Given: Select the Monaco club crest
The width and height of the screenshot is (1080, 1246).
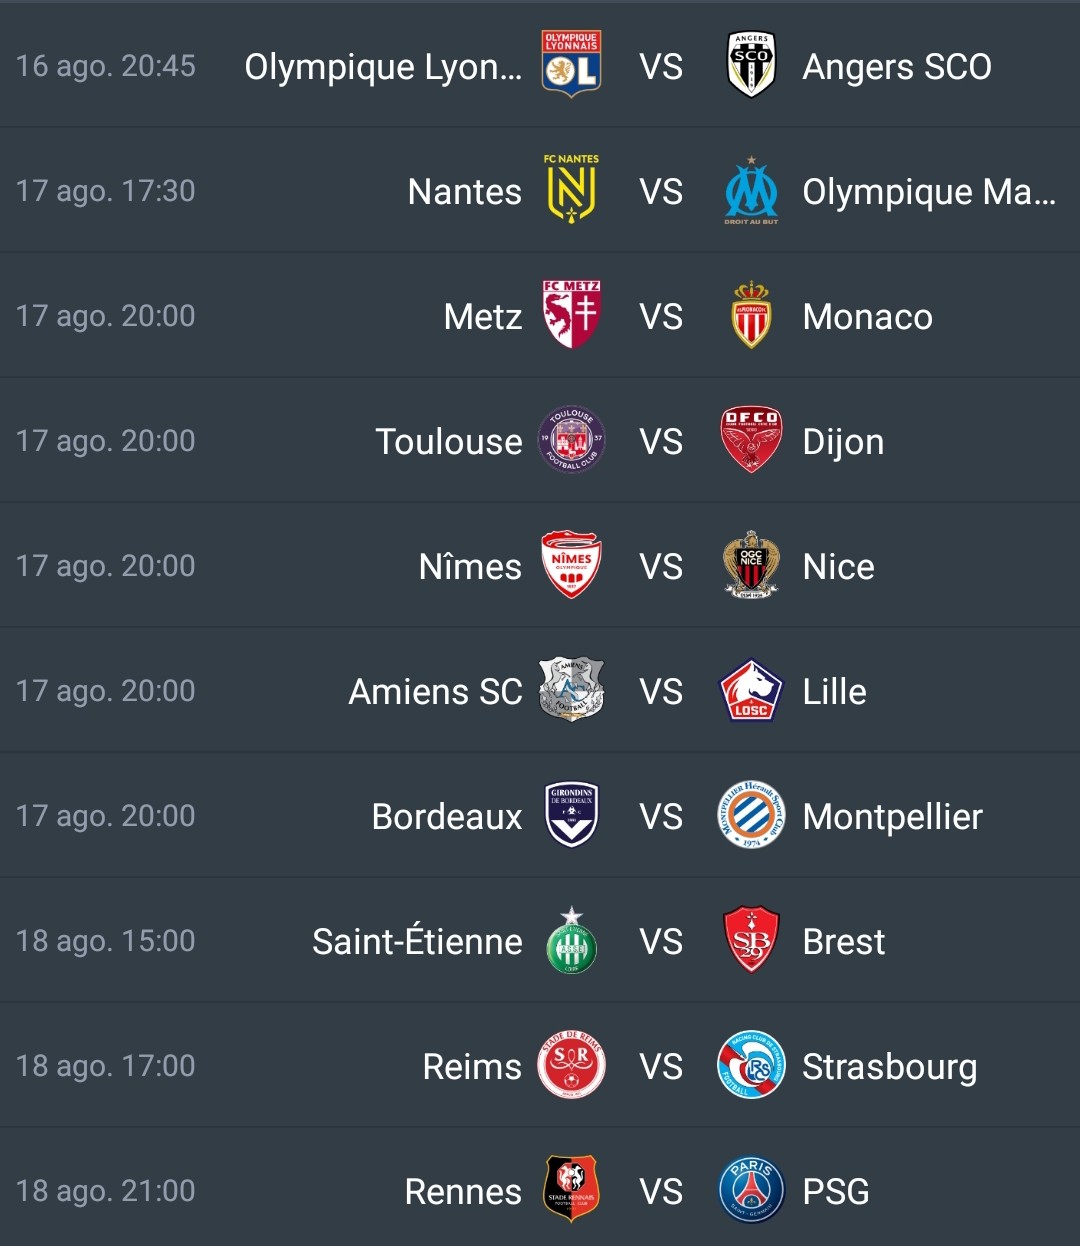Looking at the screenshot, I should tap(751, 315).
